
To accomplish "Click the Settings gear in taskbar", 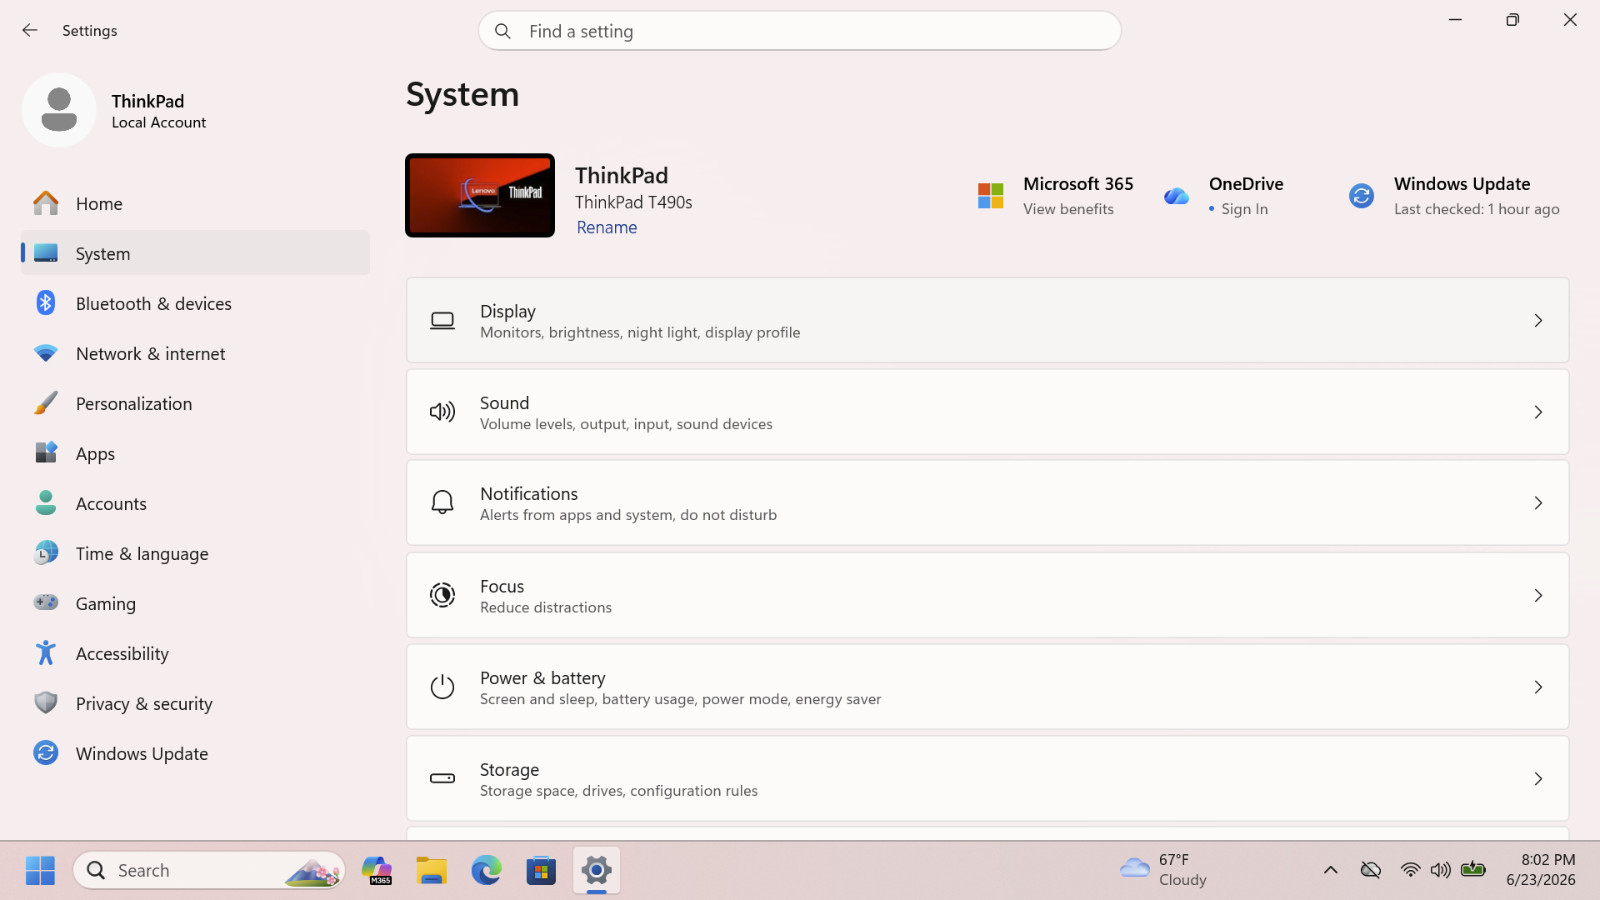I will point(596,870).
